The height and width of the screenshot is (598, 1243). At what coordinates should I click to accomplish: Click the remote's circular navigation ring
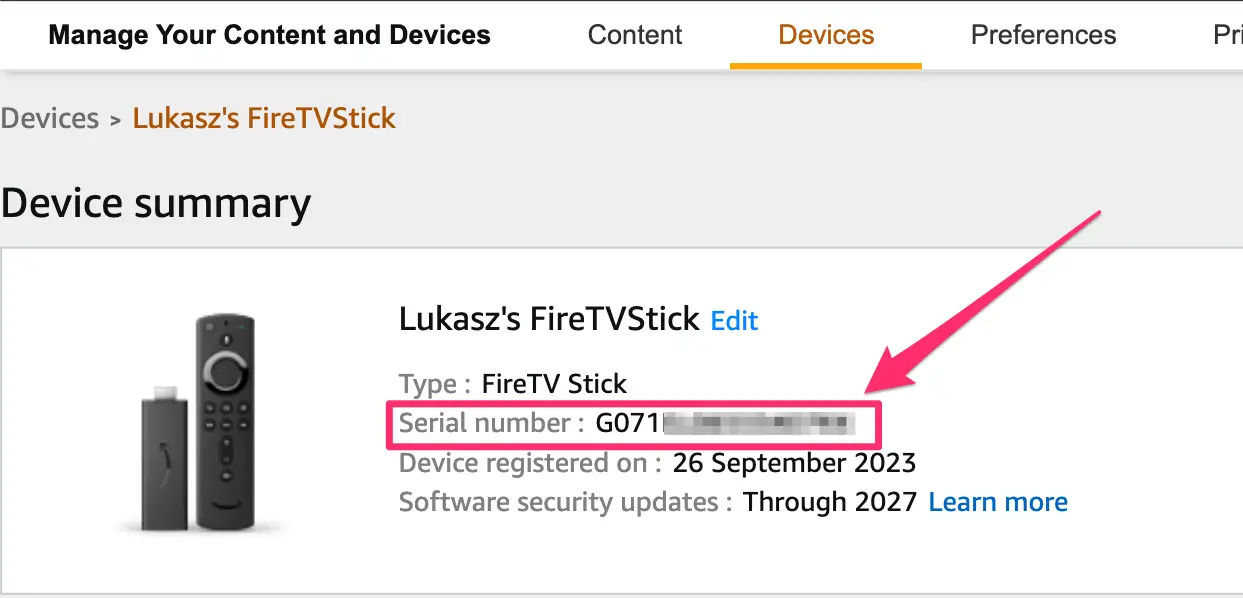click(x=229, y=374)
